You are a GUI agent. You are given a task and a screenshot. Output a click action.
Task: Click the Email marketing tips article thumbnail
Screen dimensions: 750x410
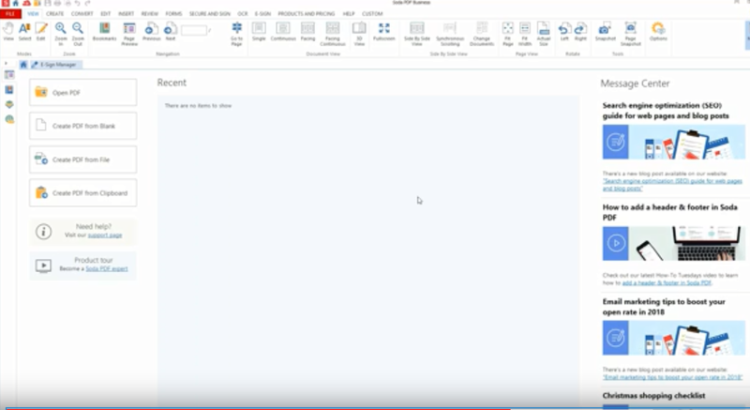click(x=673, y=338)
